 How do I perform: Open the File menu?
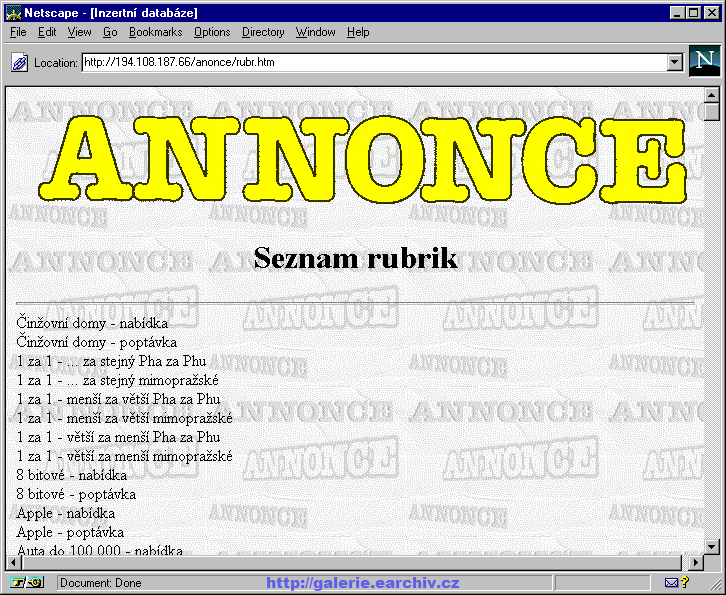coord(18,32)
